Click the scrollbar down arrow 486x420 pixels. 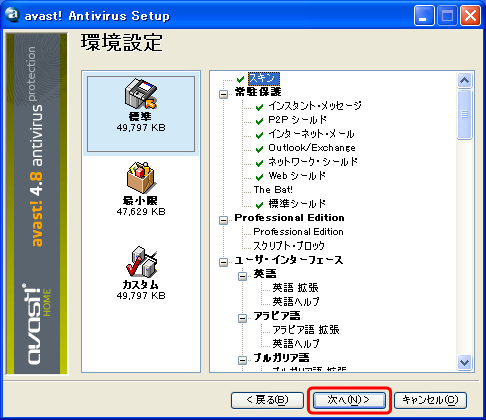tap(465, 362)
